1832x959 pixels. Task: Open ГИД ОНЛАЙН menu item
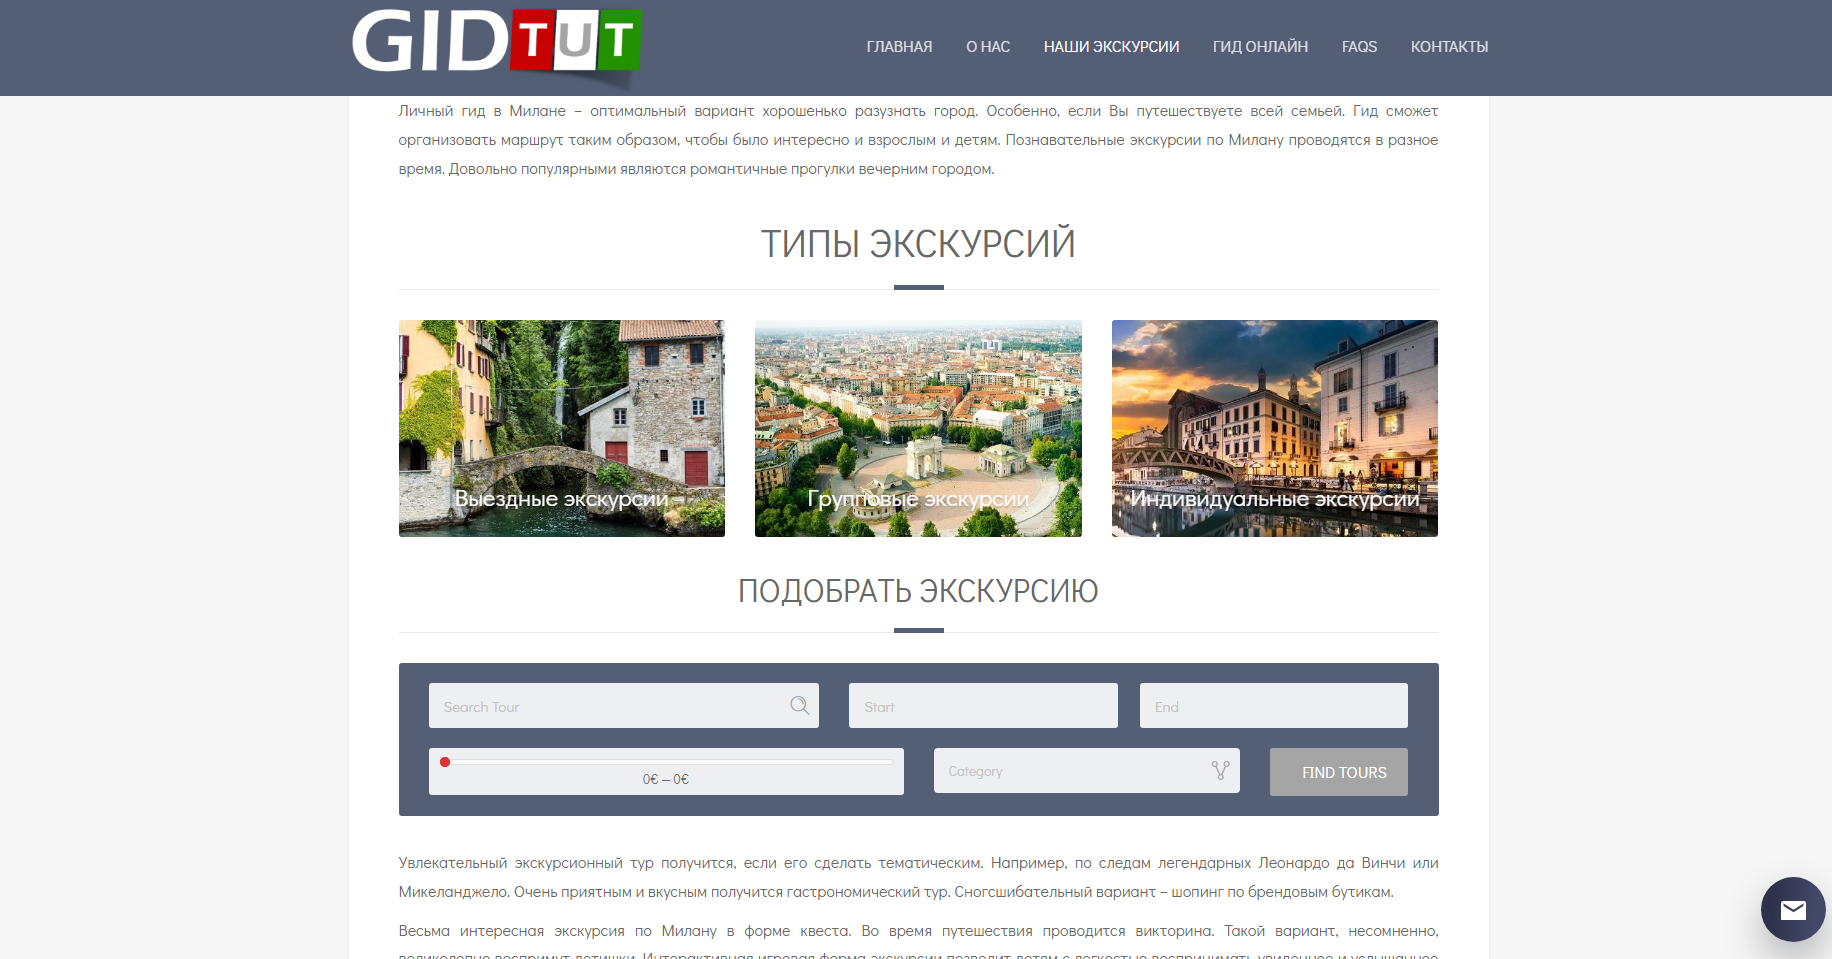(x=1260, y=47)
